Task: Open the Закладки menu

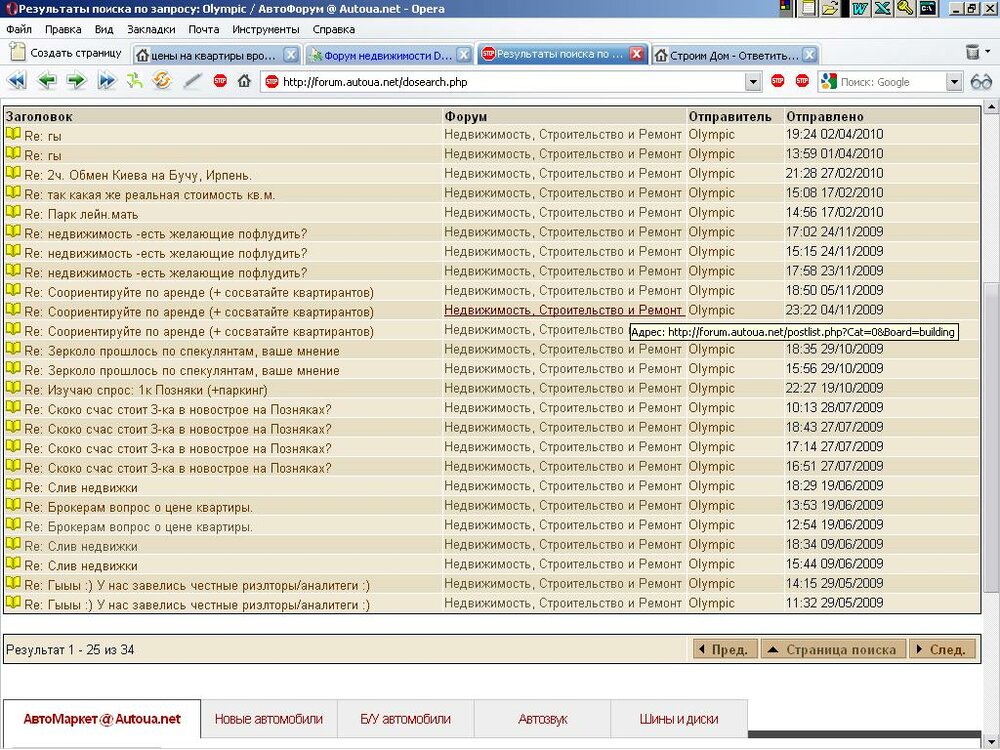Action: pos(151,29)
